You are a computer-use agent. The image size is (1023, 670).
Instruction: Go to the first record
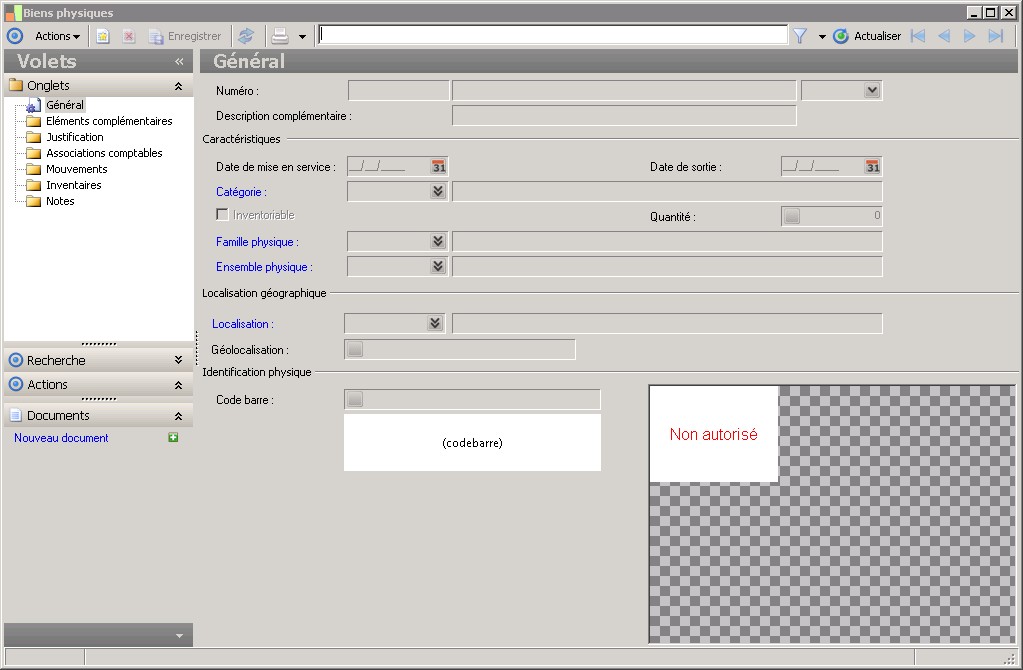(x=918, y=37)
